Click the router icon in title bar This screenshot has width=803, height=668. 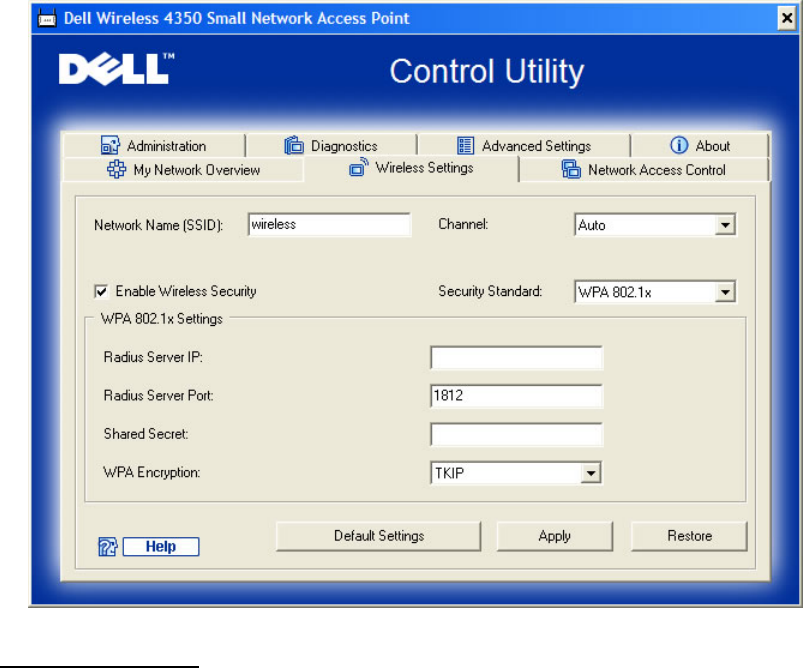pyautogui.click(x=47, y=18)
